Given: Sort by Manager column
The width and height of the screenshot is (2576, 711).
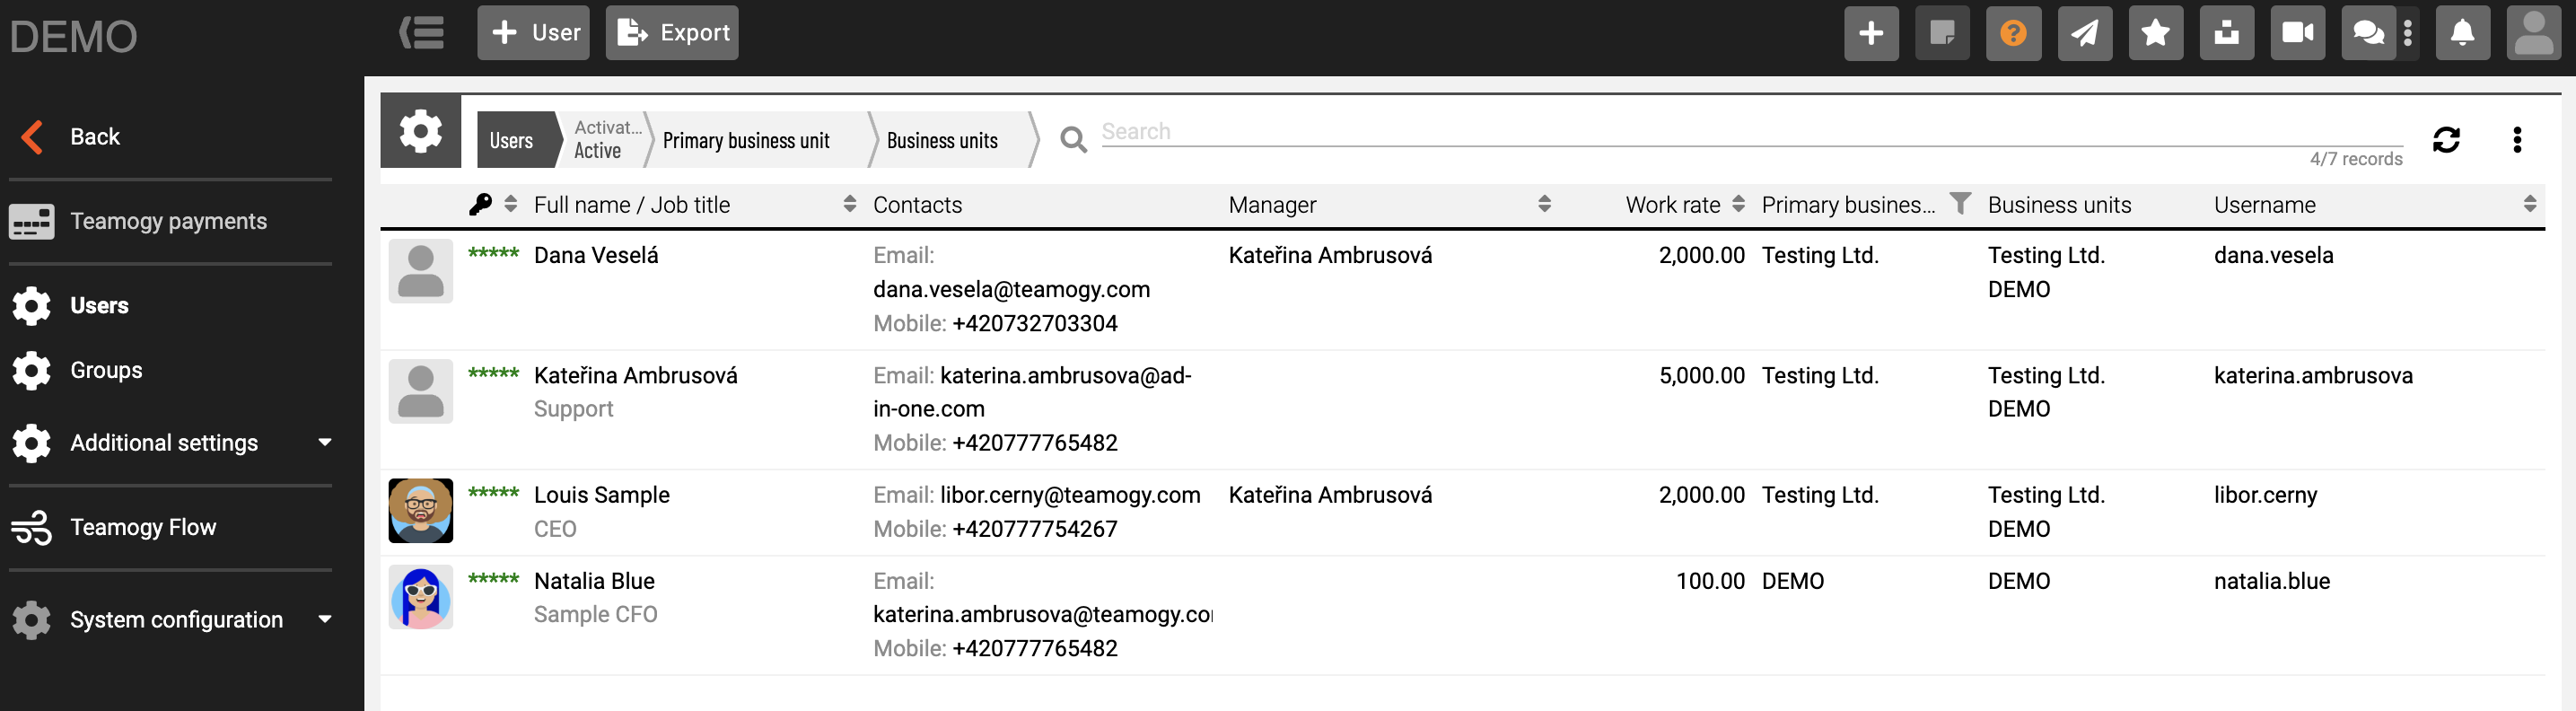Looking at the screenshot, I should pos(1544,204).
